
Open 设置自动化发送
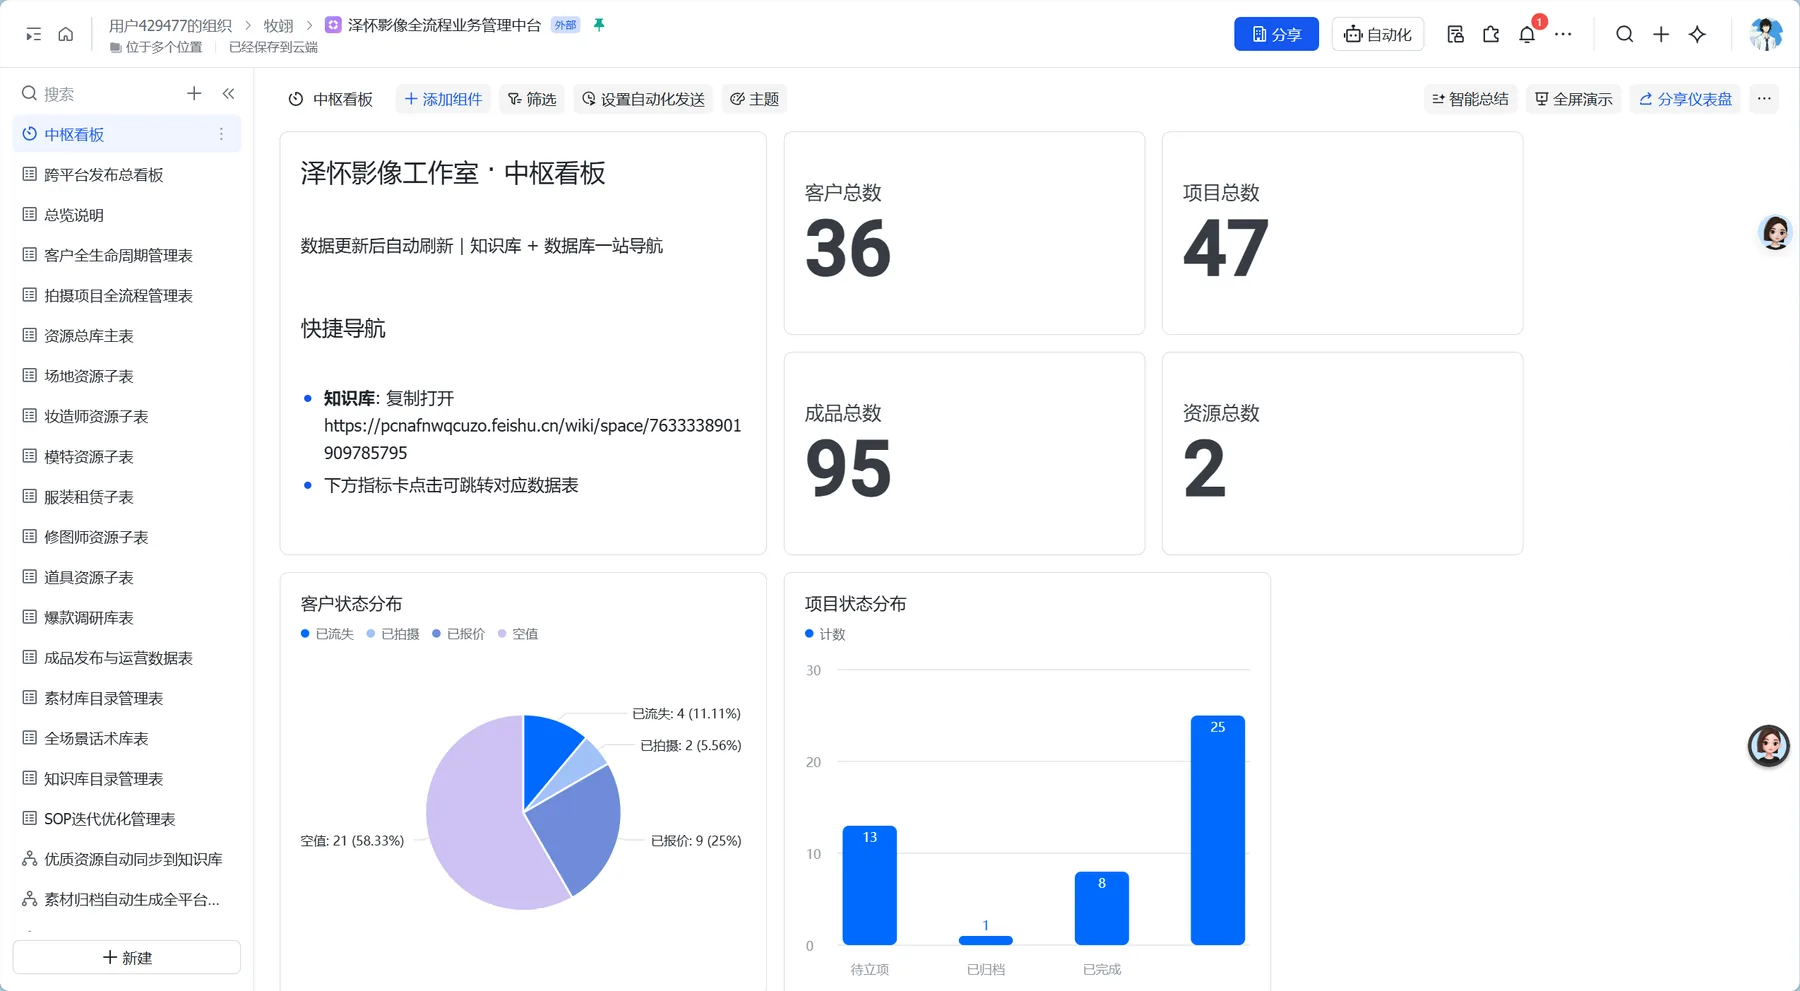pyautogui.click(x=643, y=99)
